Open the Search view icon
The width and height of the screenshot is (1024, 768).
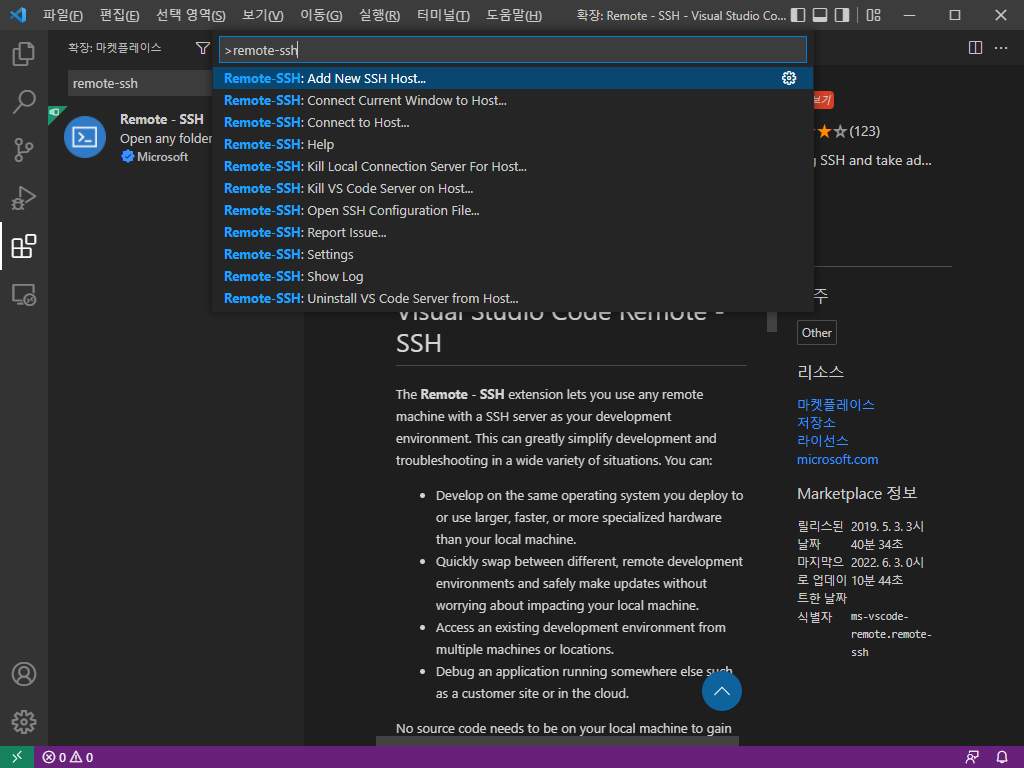24,102
